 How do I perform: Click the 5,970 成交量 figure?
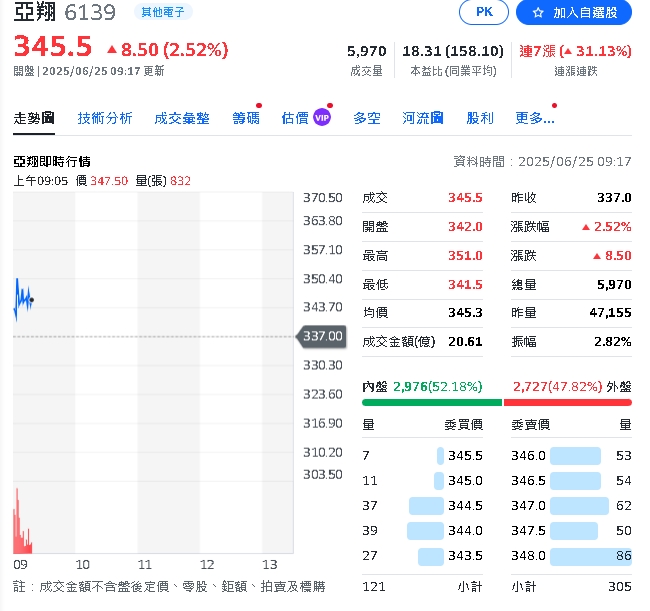(x=366, y=51)
